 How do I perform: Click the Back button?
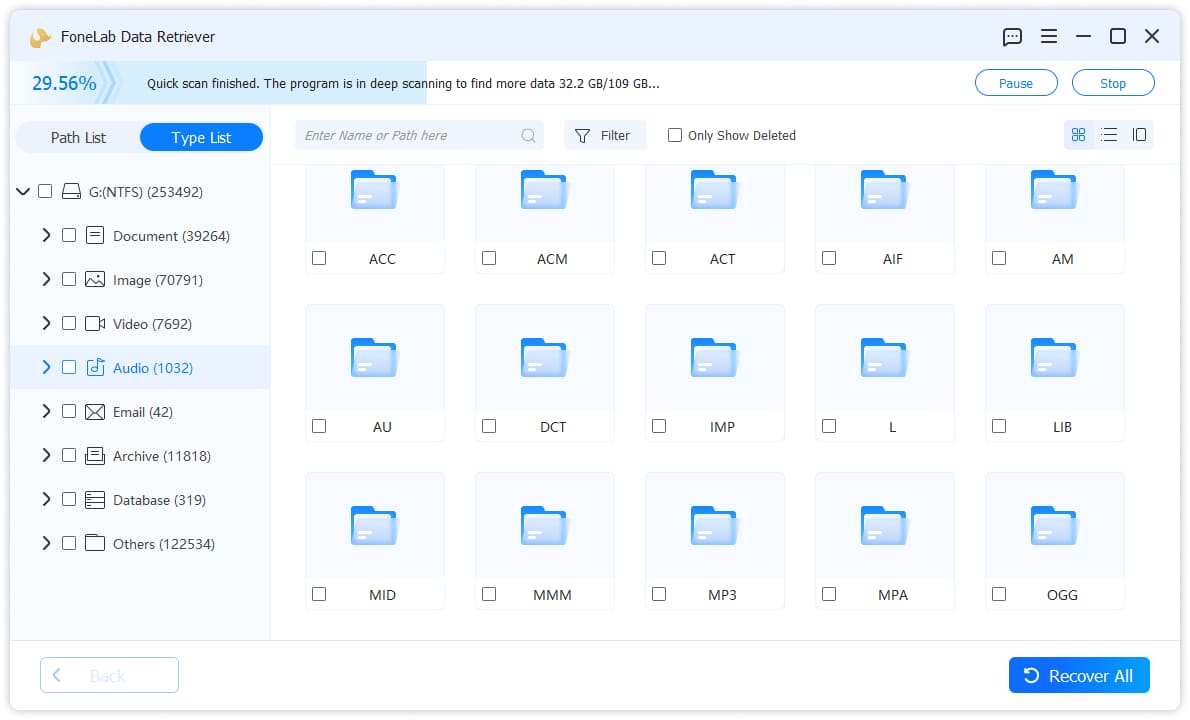(109, 675)
